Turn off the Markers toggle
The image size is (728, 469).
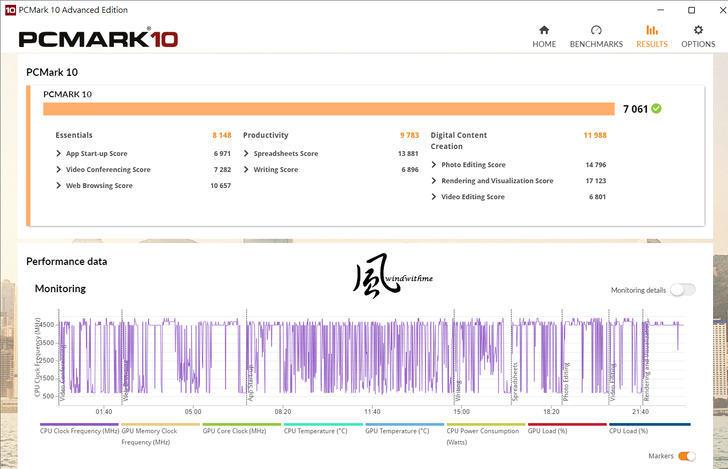click(x=687, y=456)
